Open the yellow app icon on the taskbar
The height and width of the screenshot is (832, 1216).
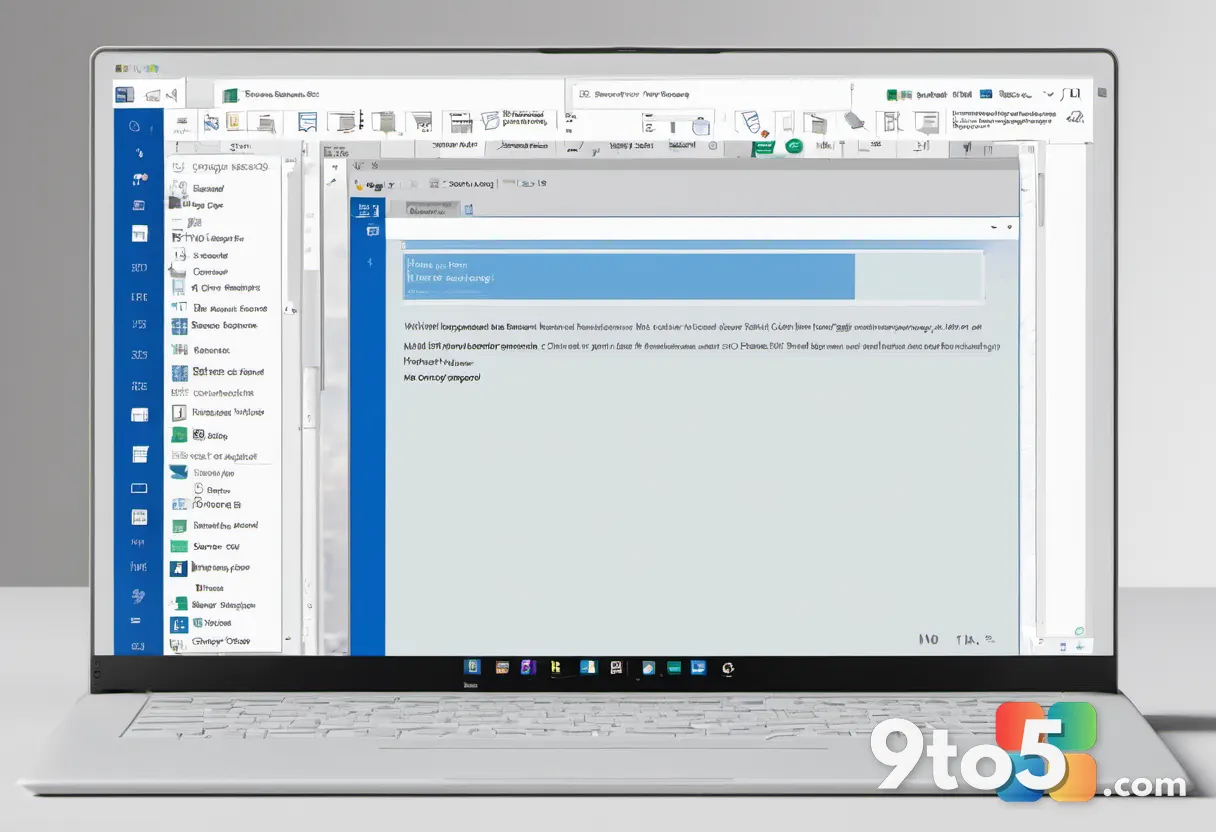click(x=555, y=667)
